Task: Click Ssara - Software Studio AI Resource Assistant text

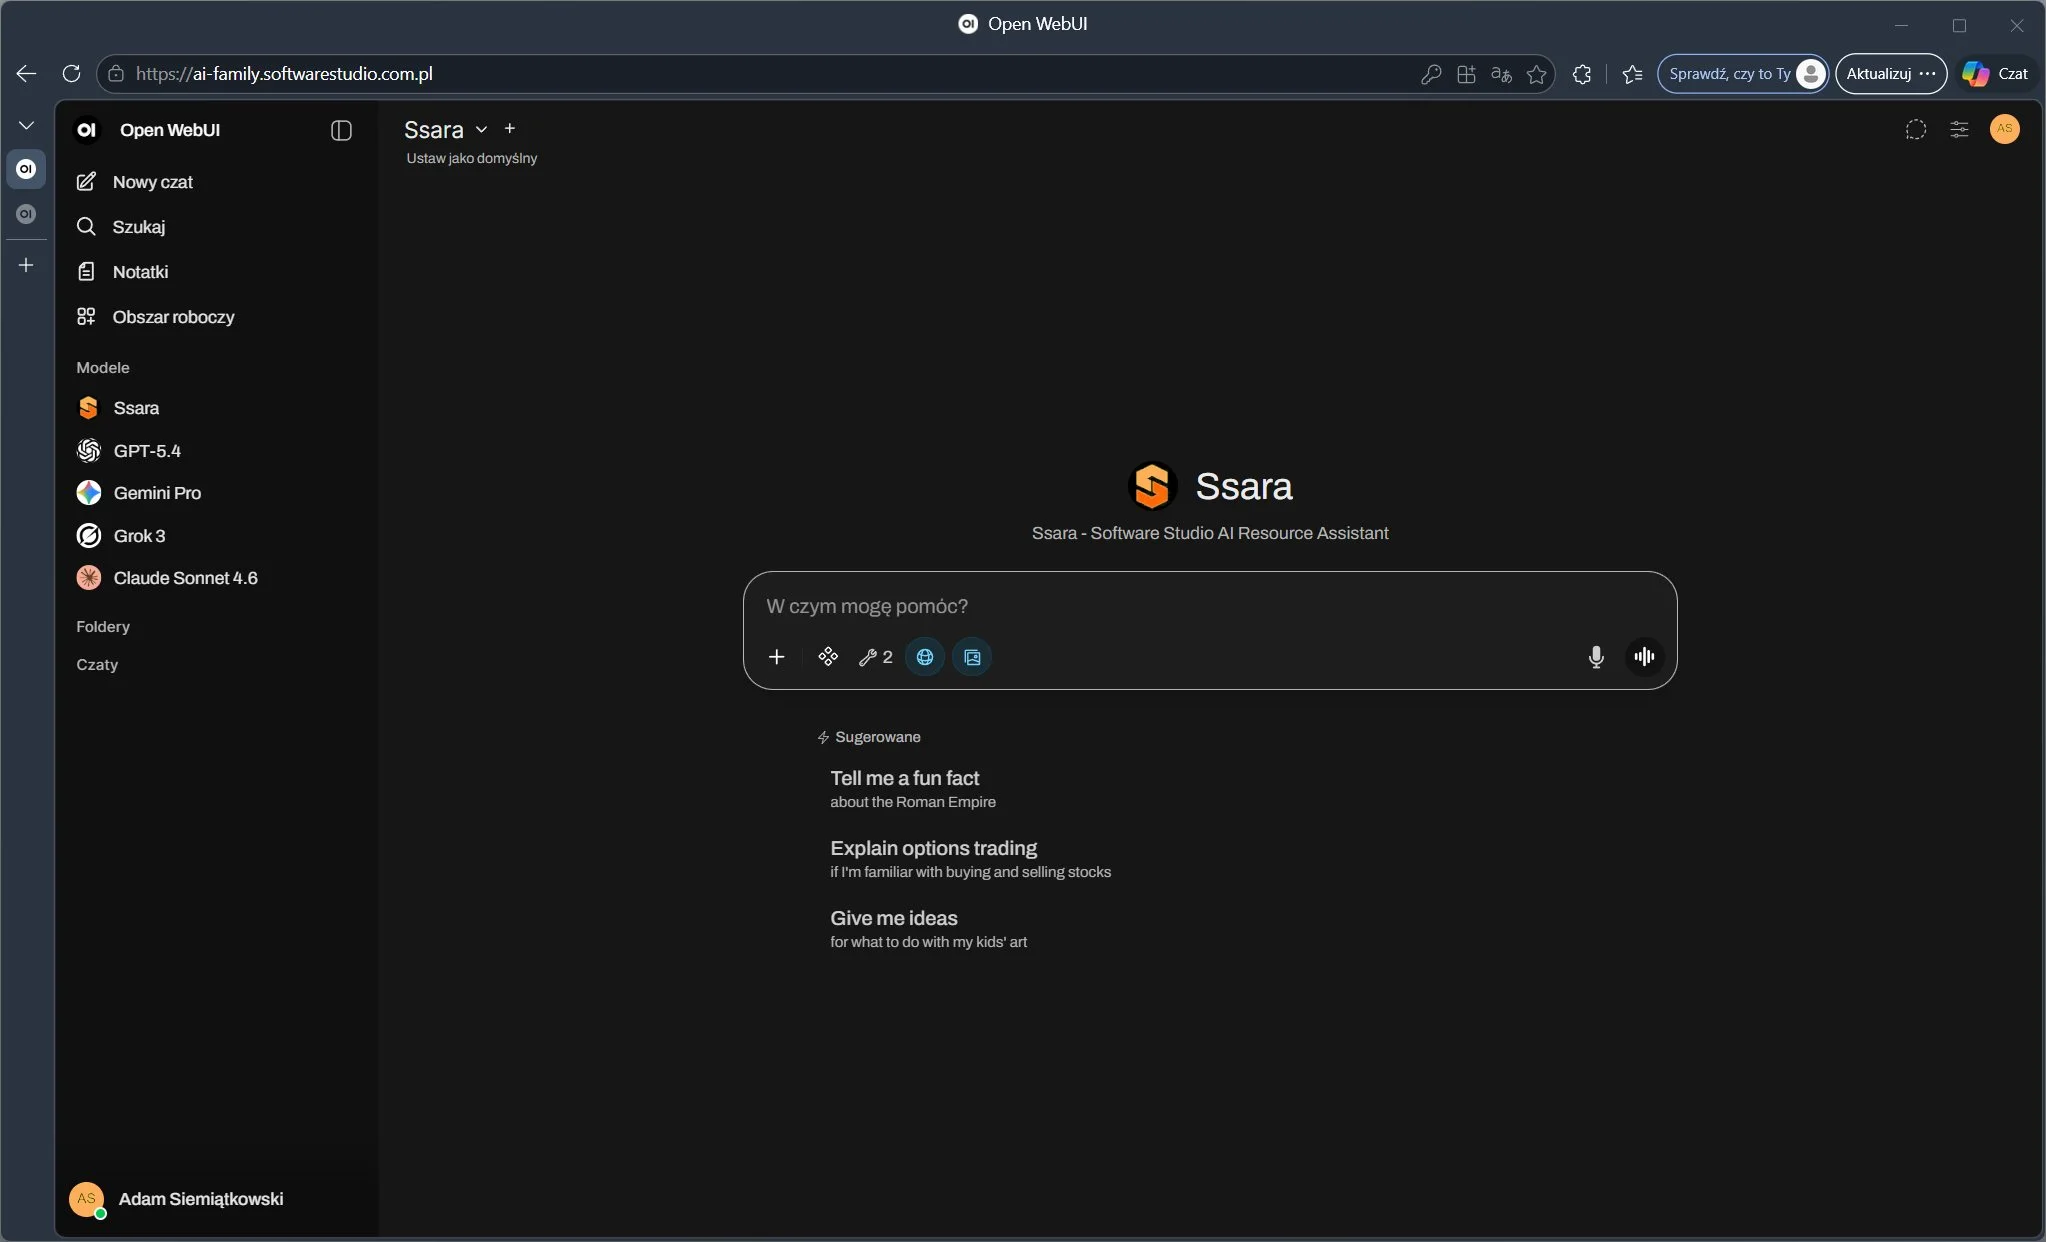Action: point(1210,534)
